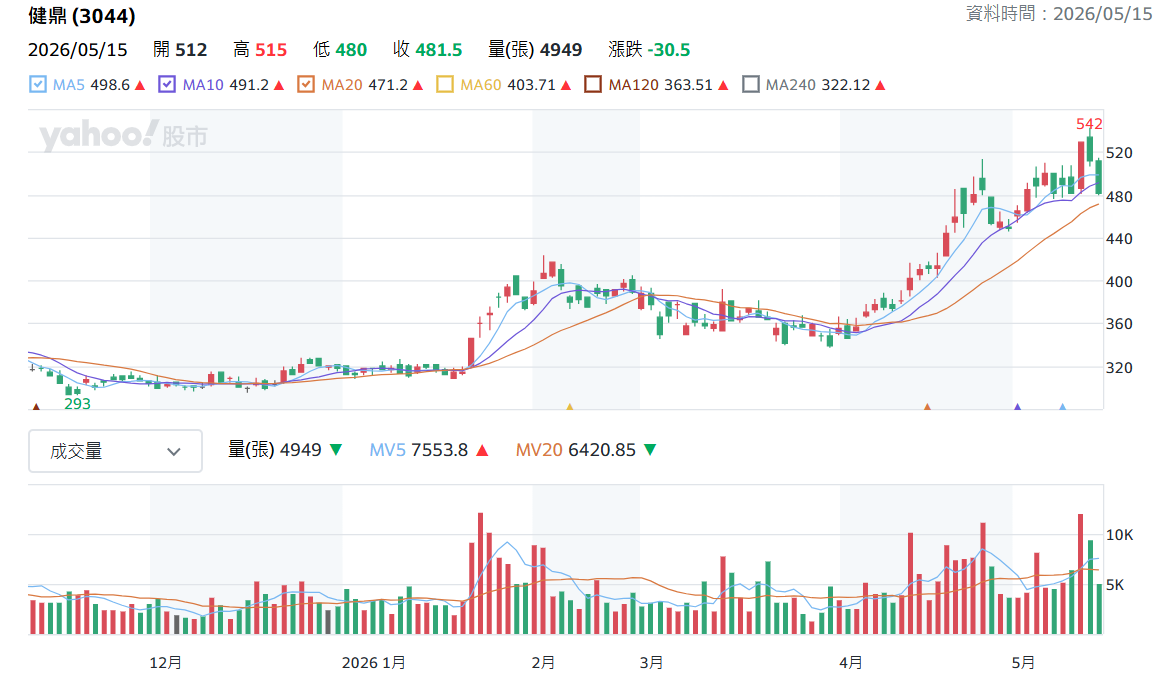Enable the MA240 moving average checkbox

[751, 85]
